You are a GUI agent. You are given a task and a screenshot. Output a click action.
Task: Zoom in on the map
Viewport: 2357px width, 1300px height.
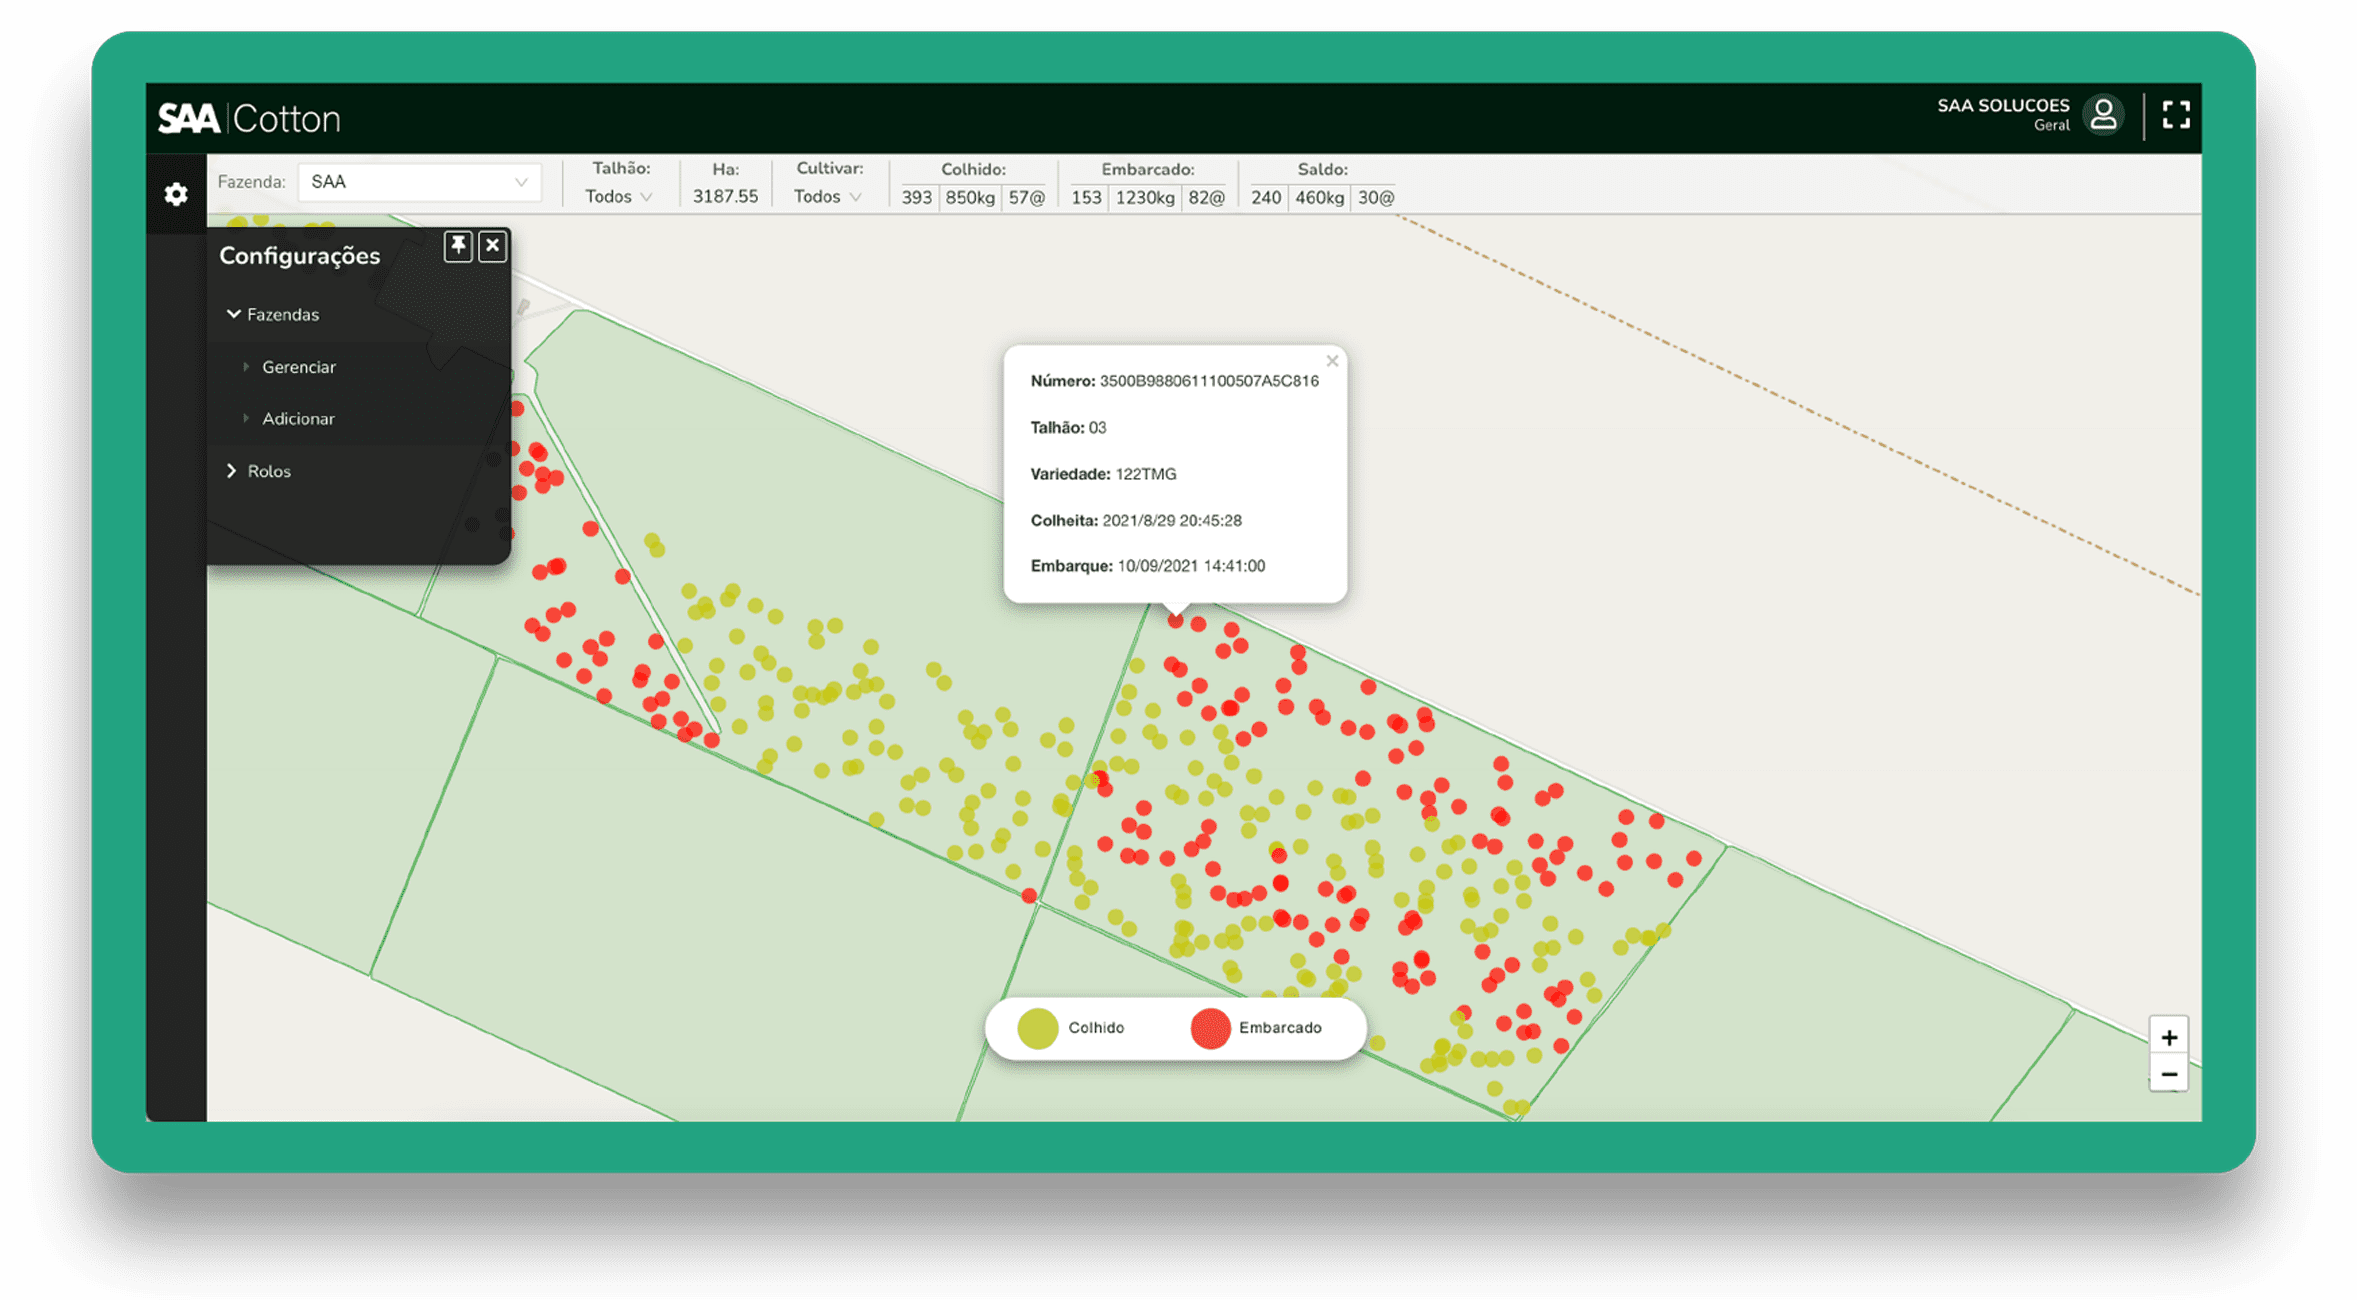(x=2168, y=1037)
